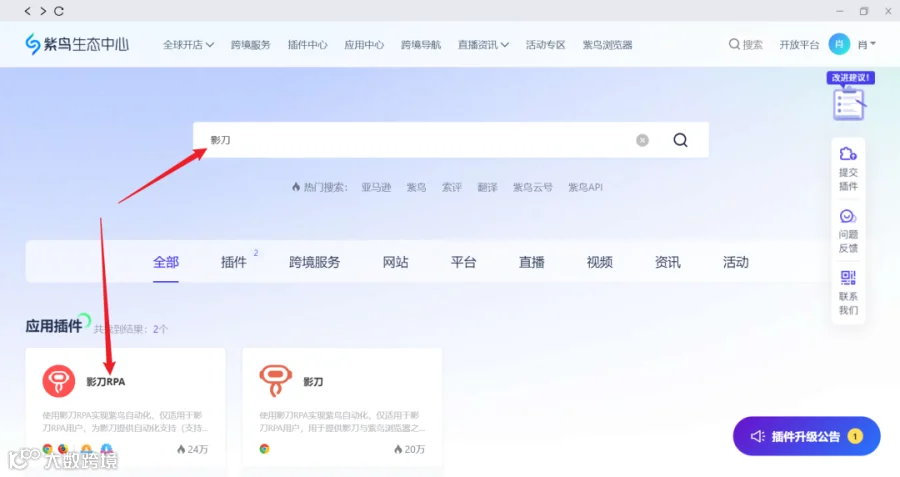Go forward with the forward arrow
The width and height of the screenshot is (900, 477).
coord(42,11)
